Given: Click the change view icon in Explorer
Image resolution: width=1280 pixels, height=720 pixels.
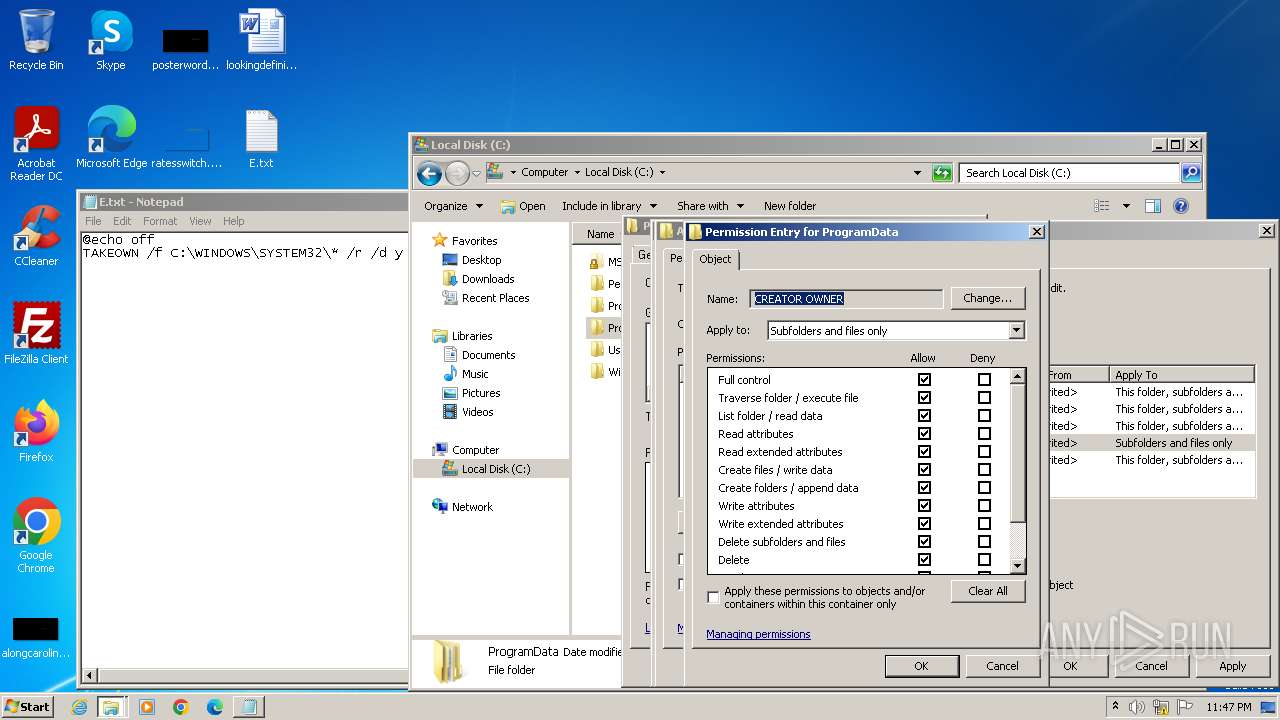Looking at the screenshot, I should click(x=1102, y=206).
